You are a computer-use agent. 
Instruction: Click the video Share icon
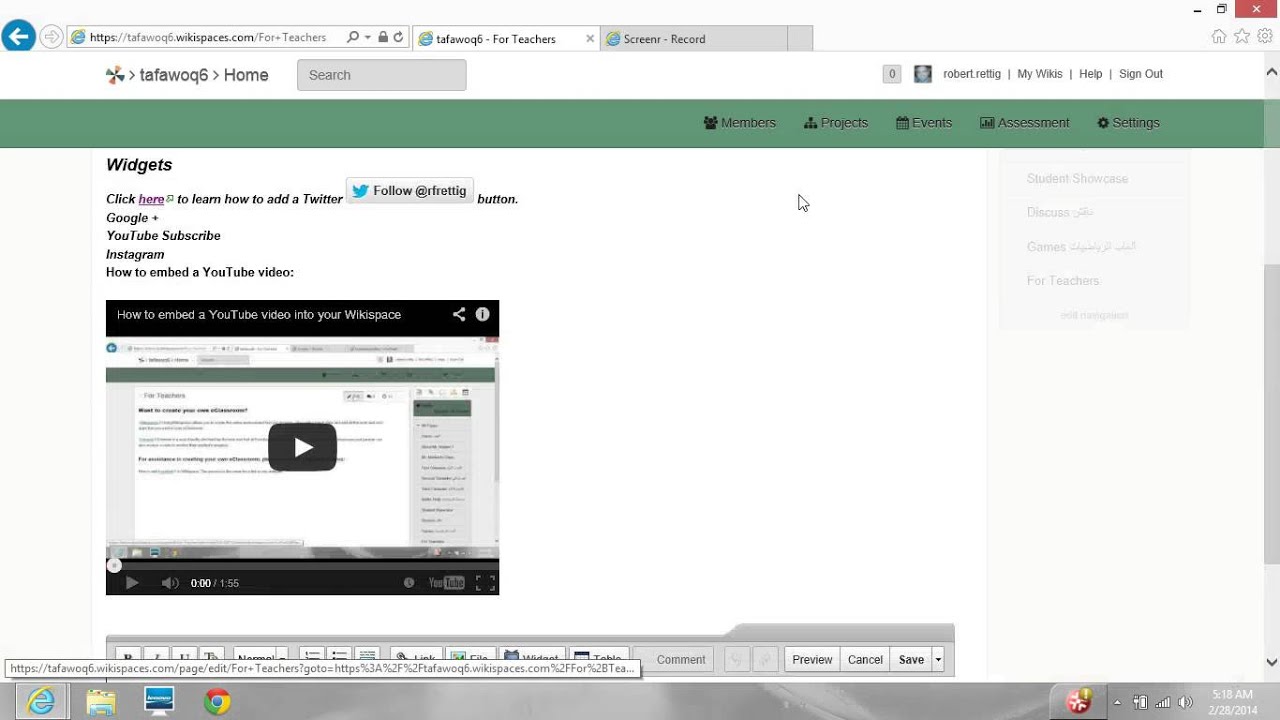point(459,314)
